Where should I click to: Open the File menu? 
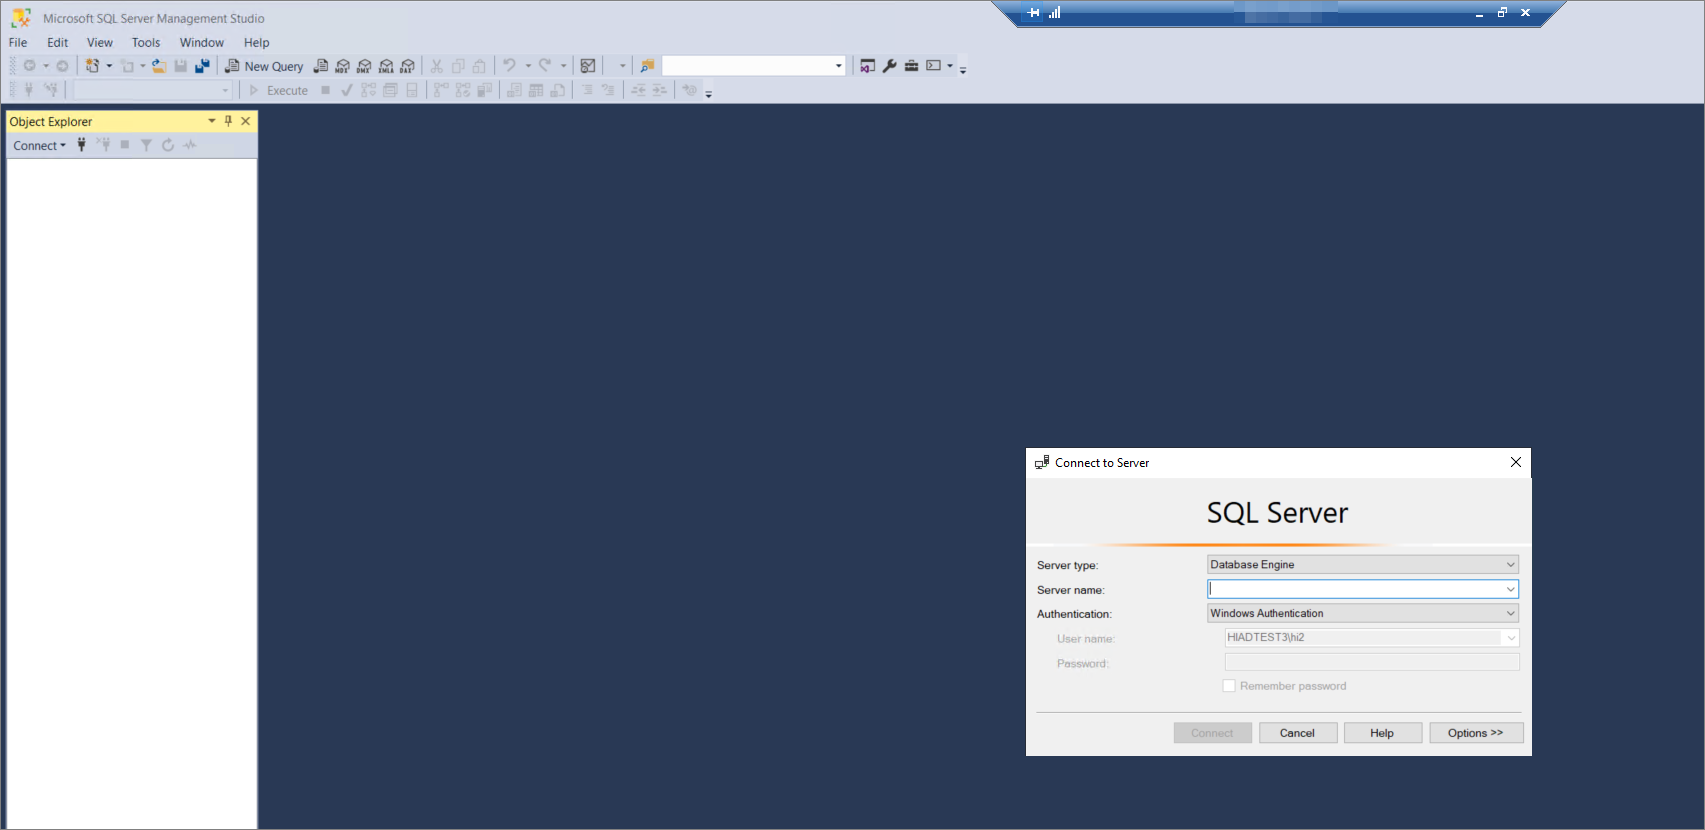(18, 42)
